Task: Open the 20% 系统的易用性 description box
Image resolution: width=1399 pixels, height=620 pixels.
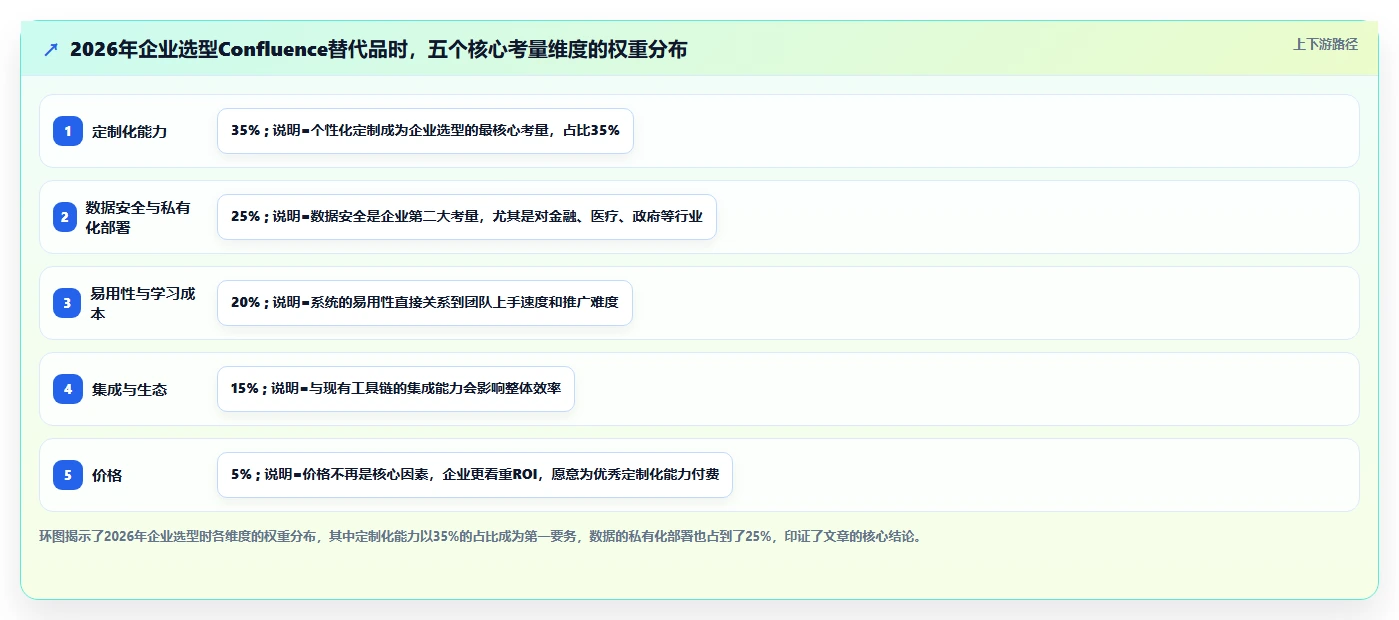Action: click(425, 303)
